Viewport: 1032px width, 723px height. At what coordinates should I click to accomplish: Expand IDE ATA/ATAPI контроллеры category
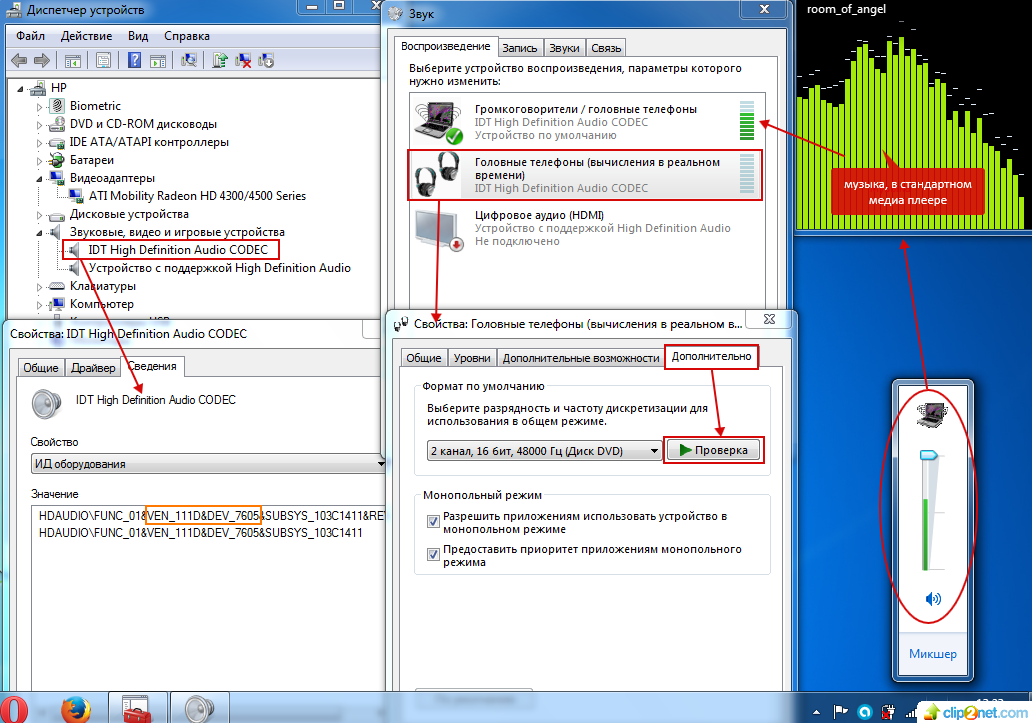tap(39, 143)
